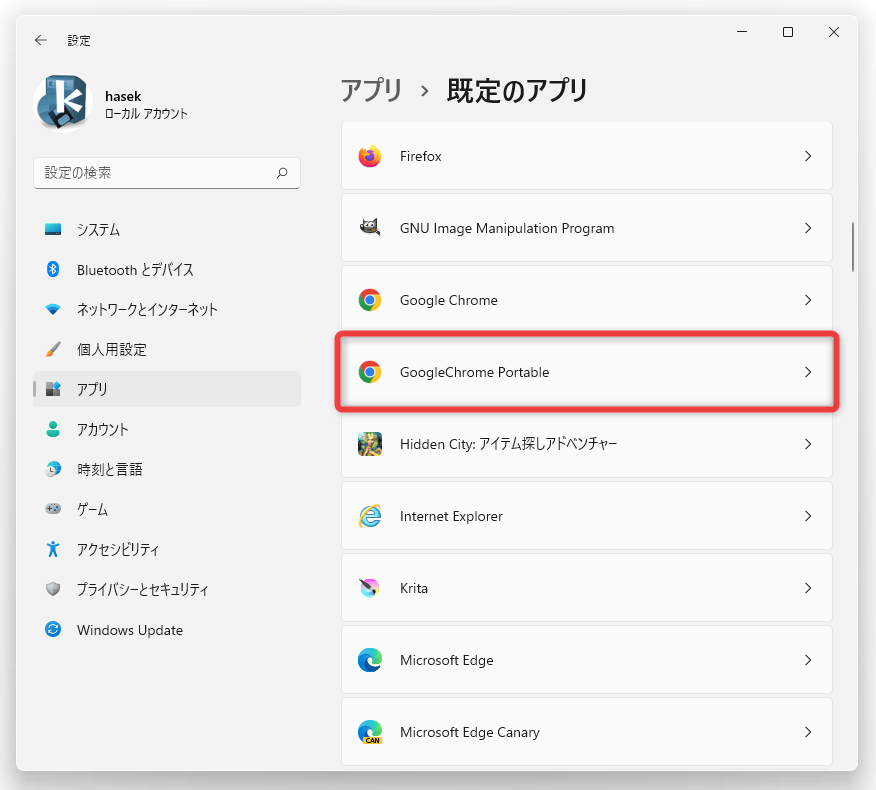Image resolution: width=876 pixels, height=790 pixels.
Task: Click the privacy shield icon
Action: 53,589
